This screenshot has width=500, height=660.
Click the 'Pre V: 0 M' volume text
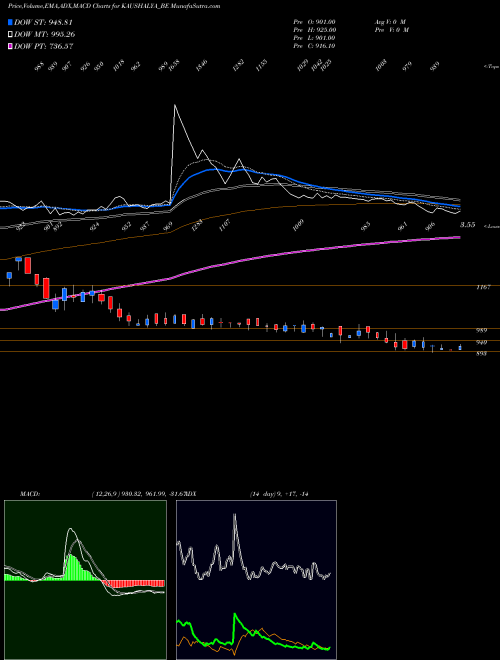(x=392, y=30)
